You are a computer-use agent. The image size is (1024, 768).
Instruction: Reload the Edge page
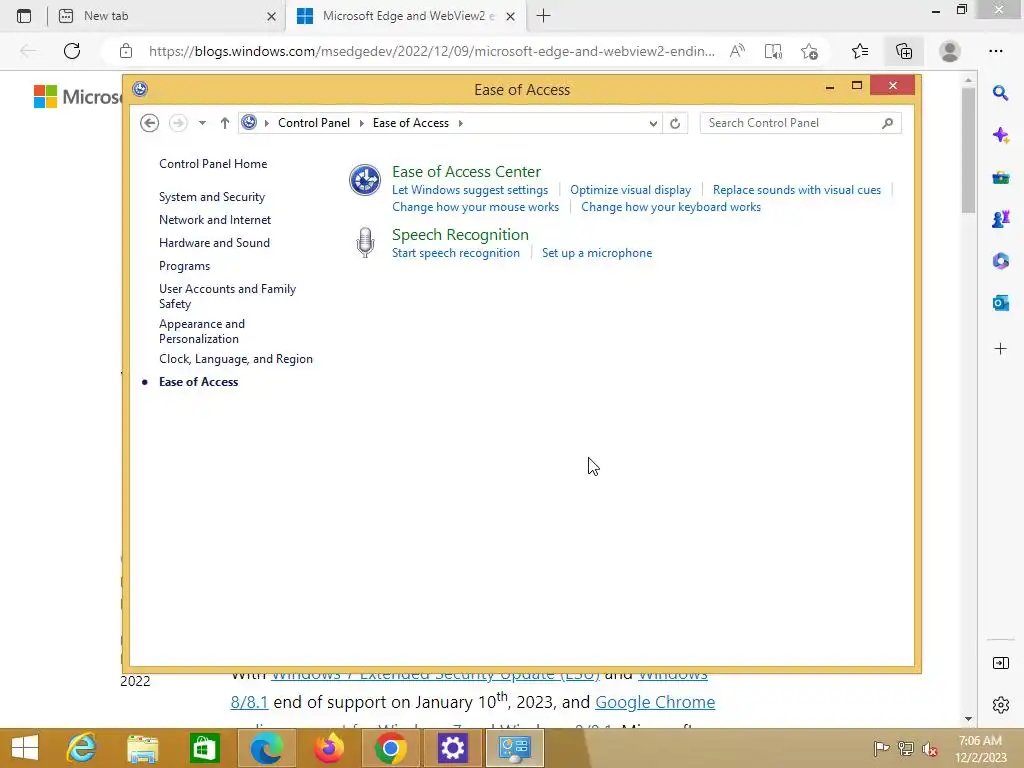(72, 51)
